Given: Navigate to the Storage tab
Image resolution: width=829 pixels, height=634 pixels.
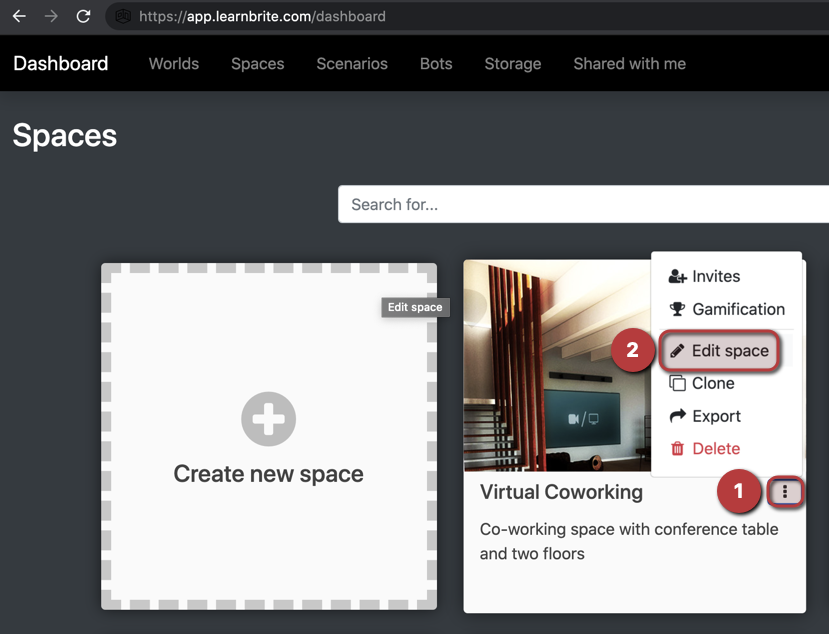Looking at the screenshot, I should pos(513,64).
